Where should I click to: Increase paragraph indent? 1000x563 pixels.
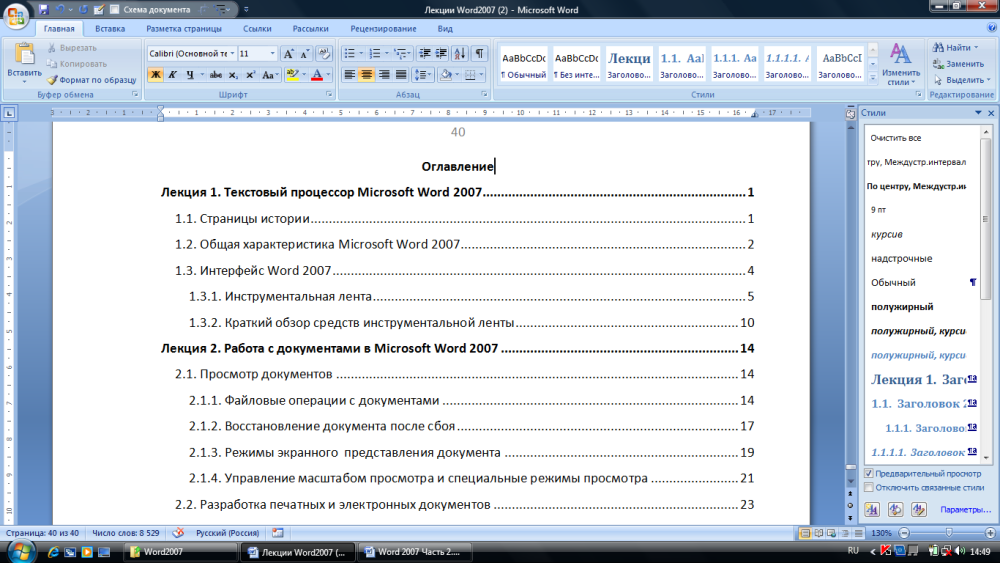pos(441,54)
